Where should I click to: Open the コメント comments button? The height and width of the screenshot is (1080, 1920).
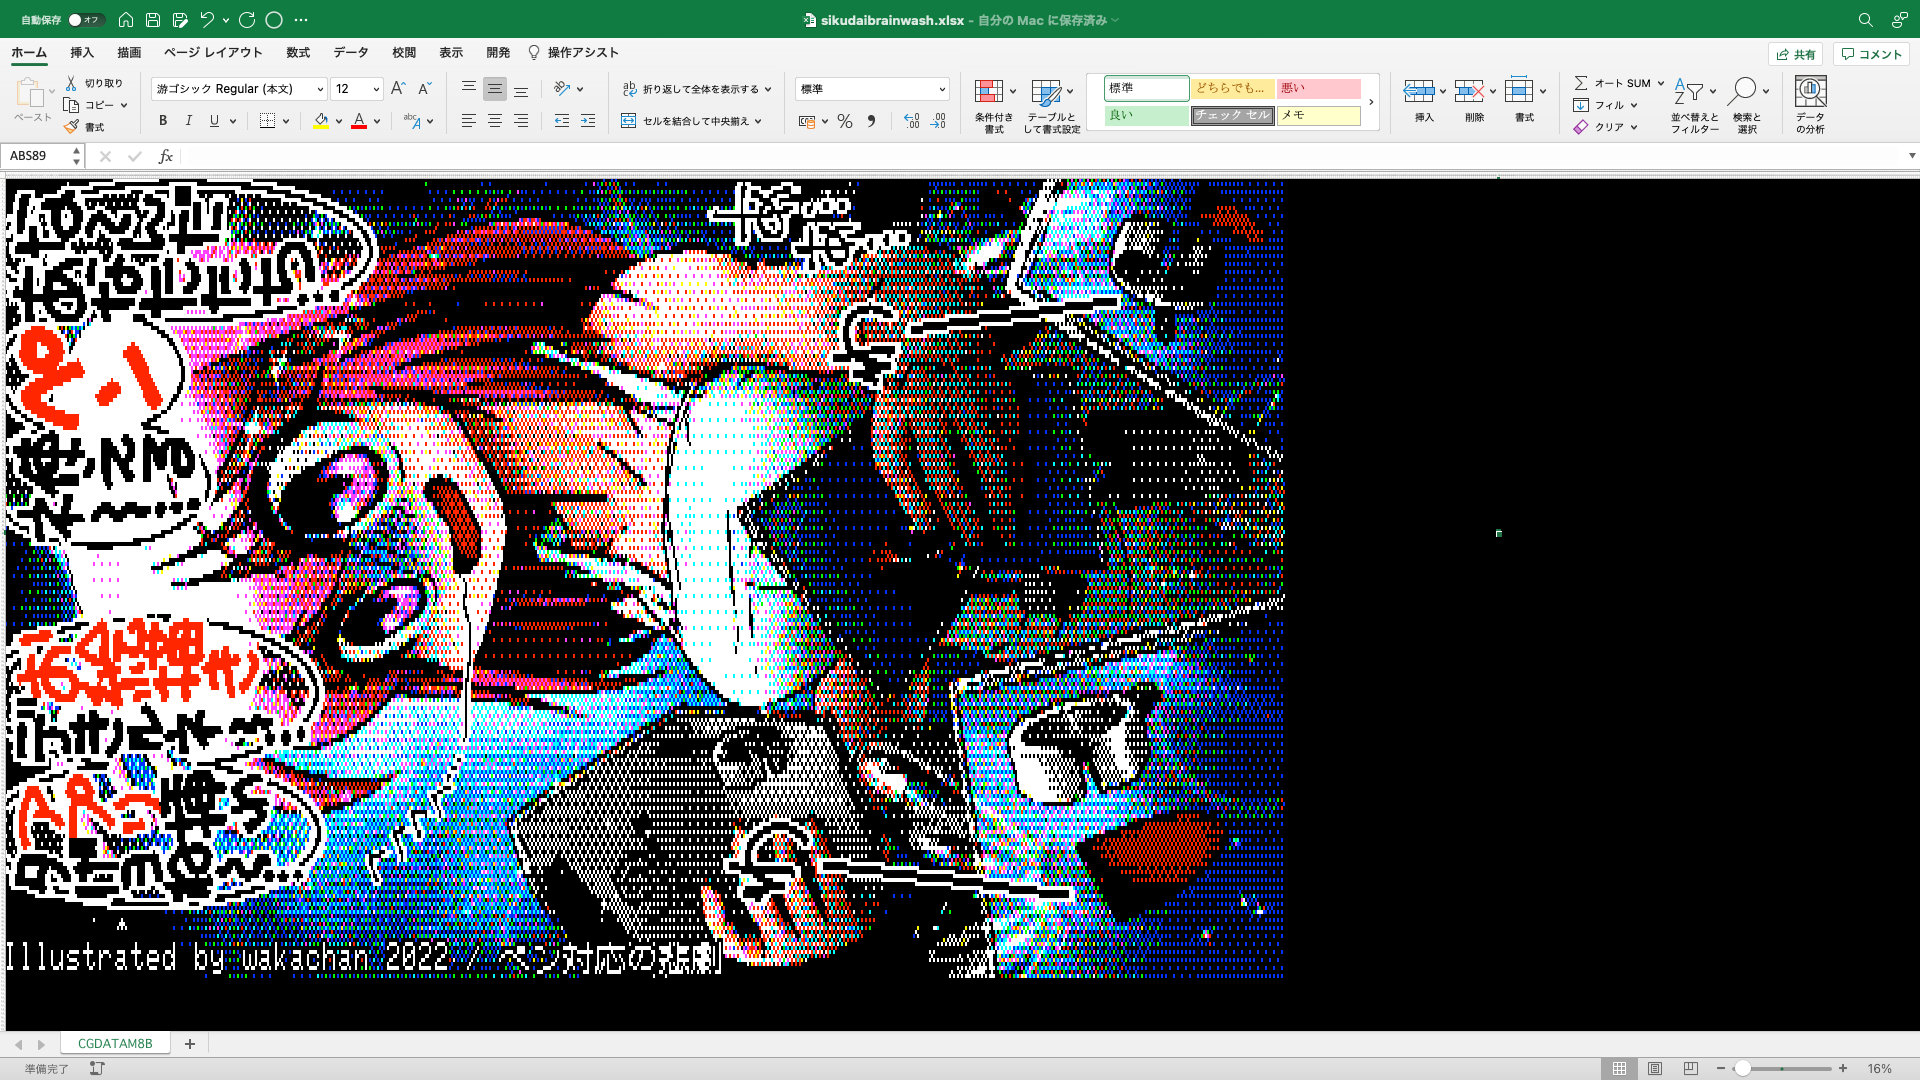coord(1871,54)
